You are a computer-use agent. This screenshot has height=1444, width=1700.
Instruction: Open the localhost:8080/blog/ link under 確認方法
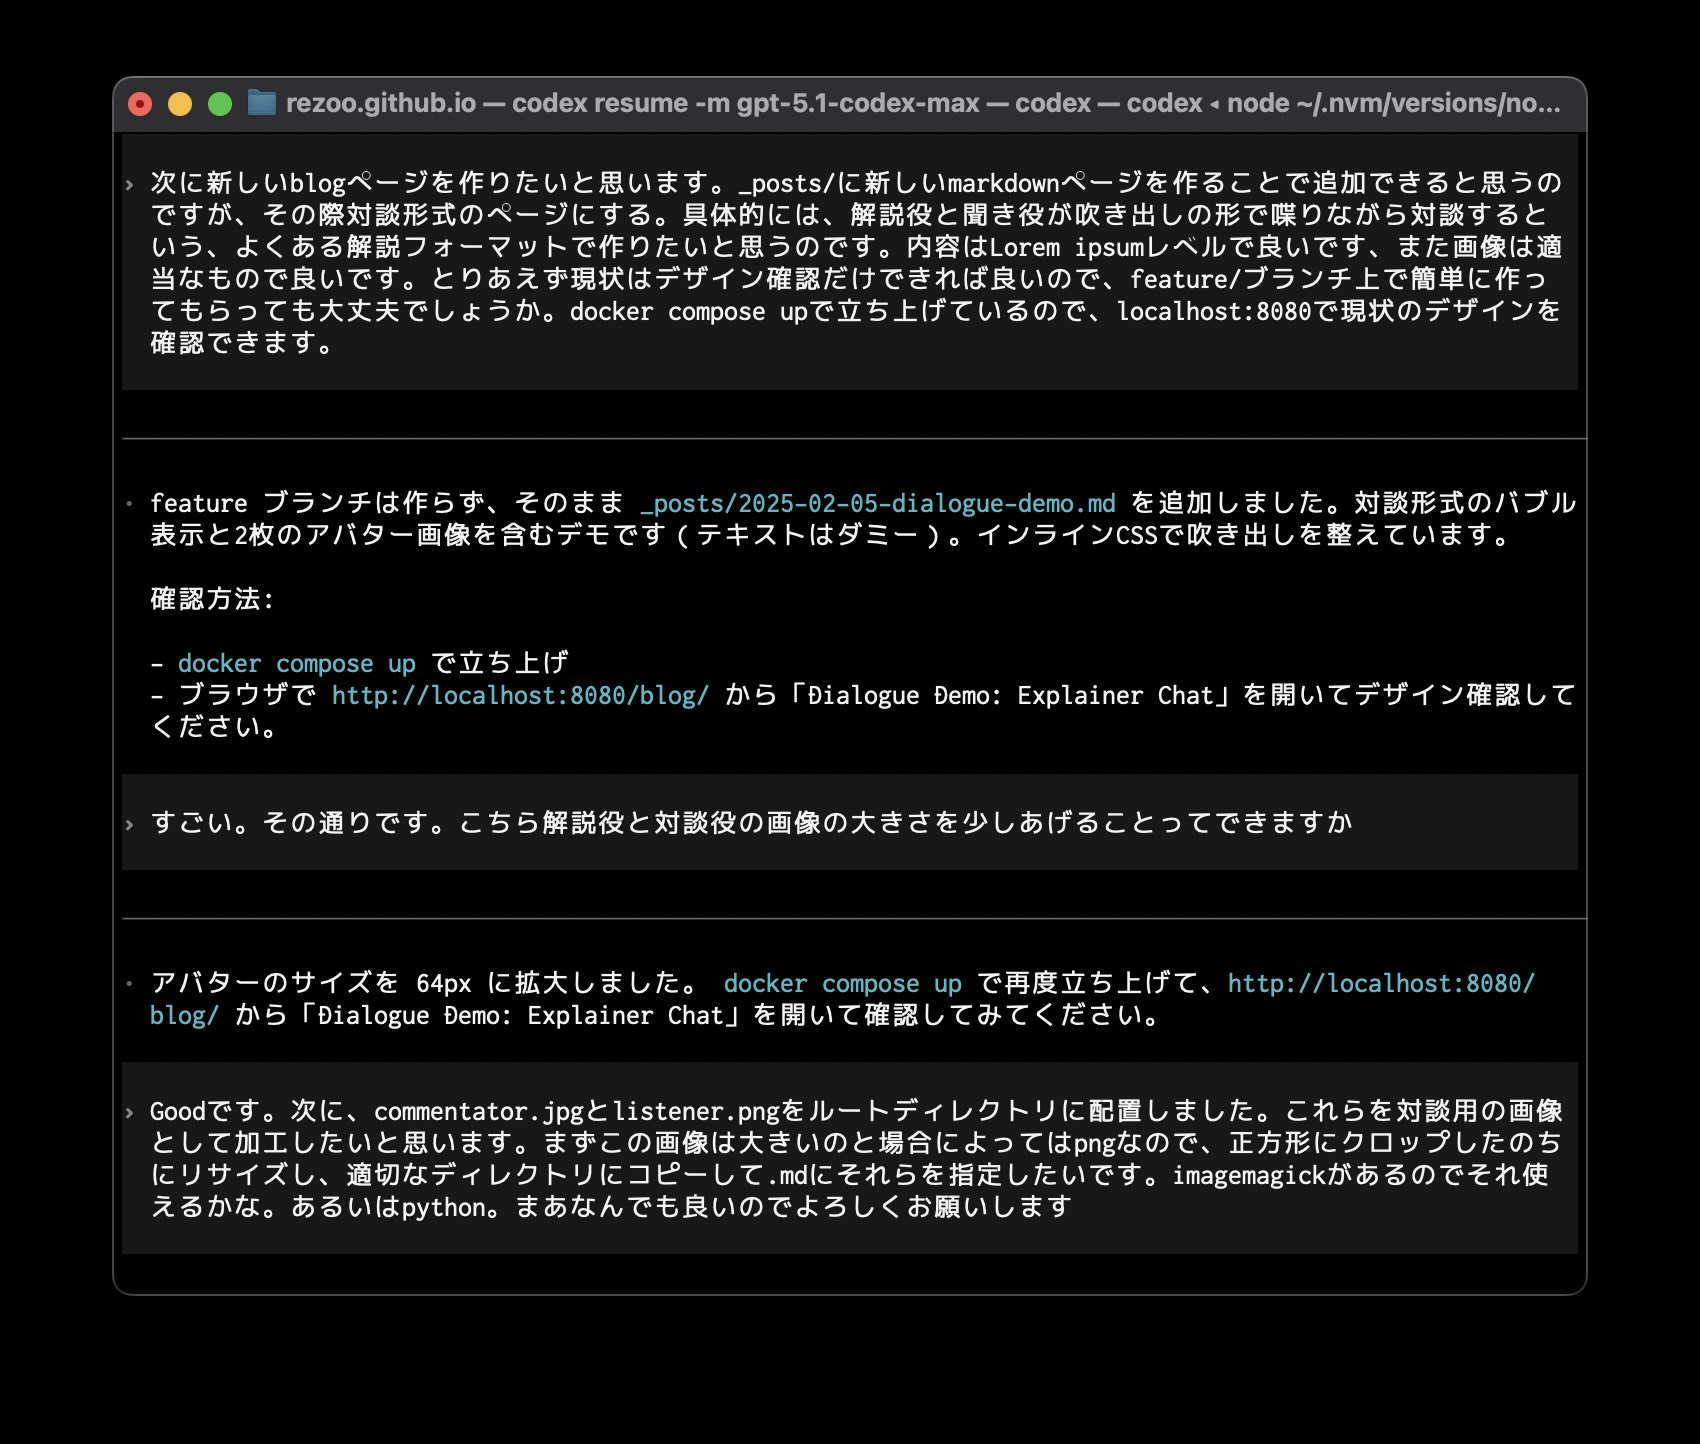(x=520, y=695)
